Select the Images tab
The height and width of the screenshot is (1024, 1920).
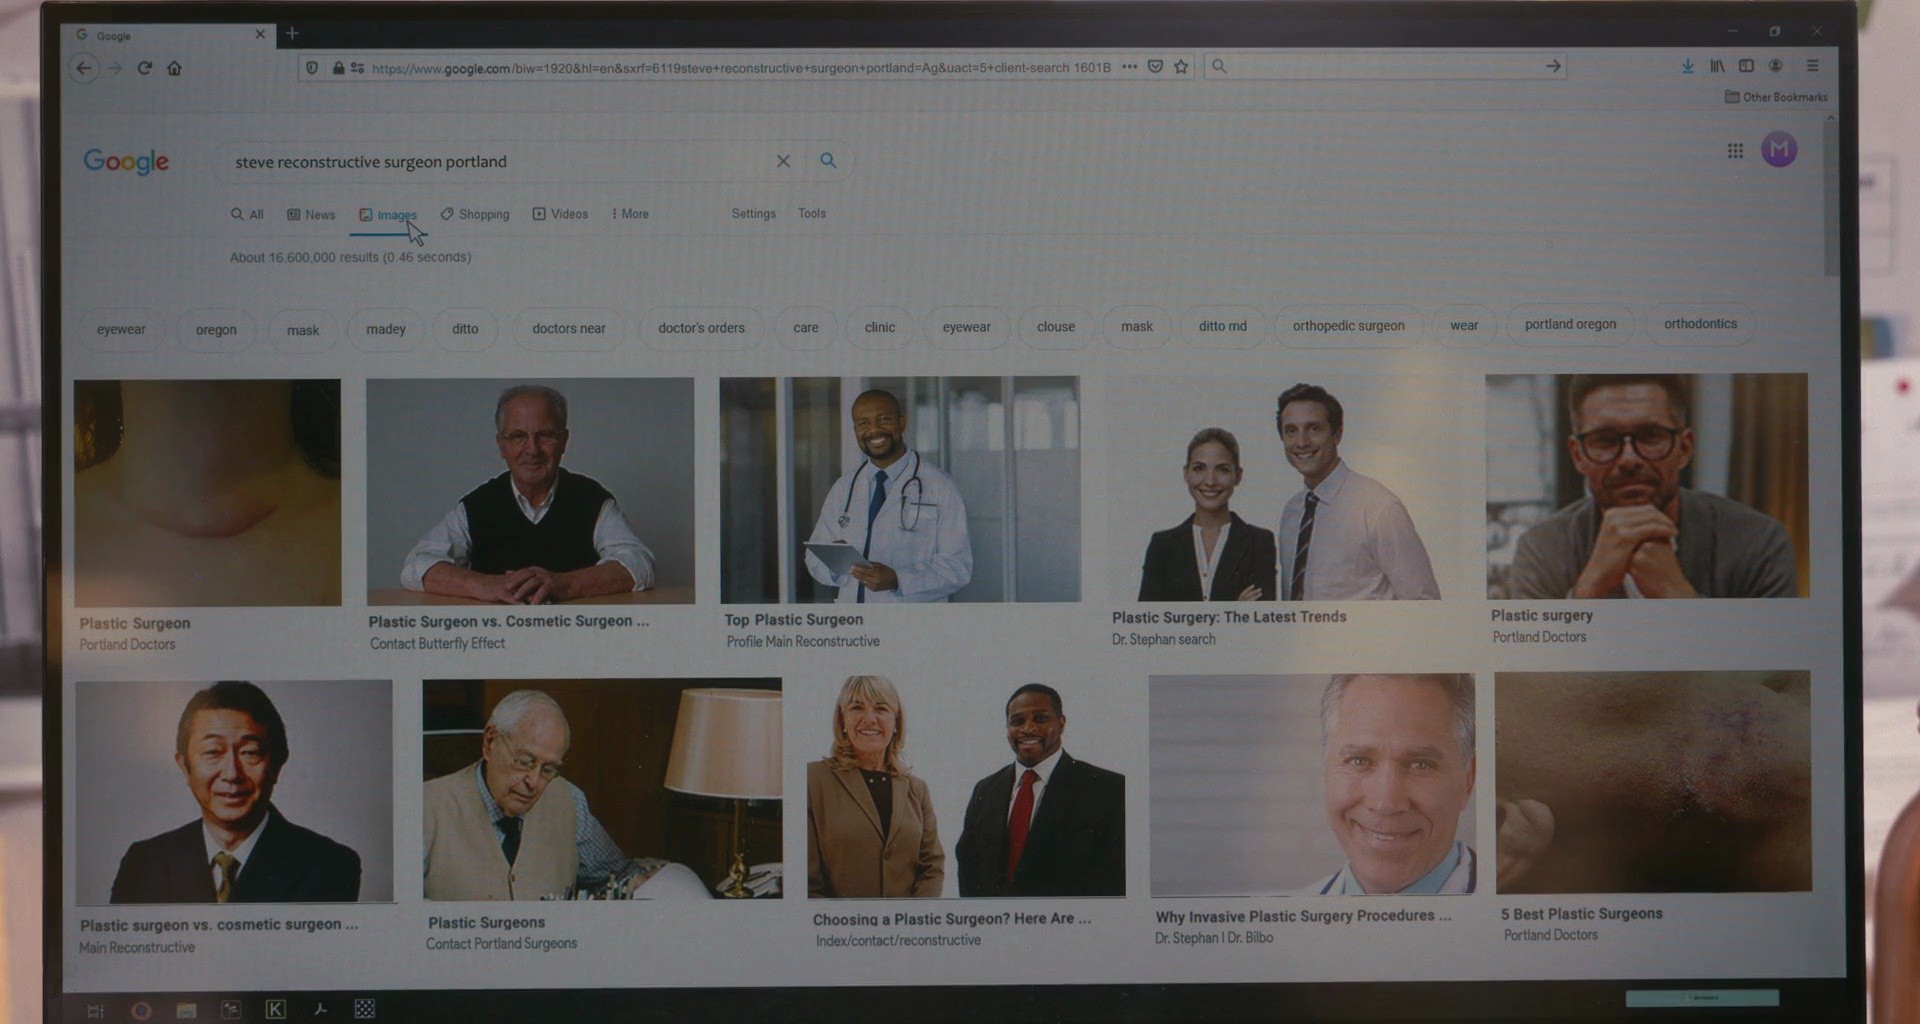click(388, 215)
